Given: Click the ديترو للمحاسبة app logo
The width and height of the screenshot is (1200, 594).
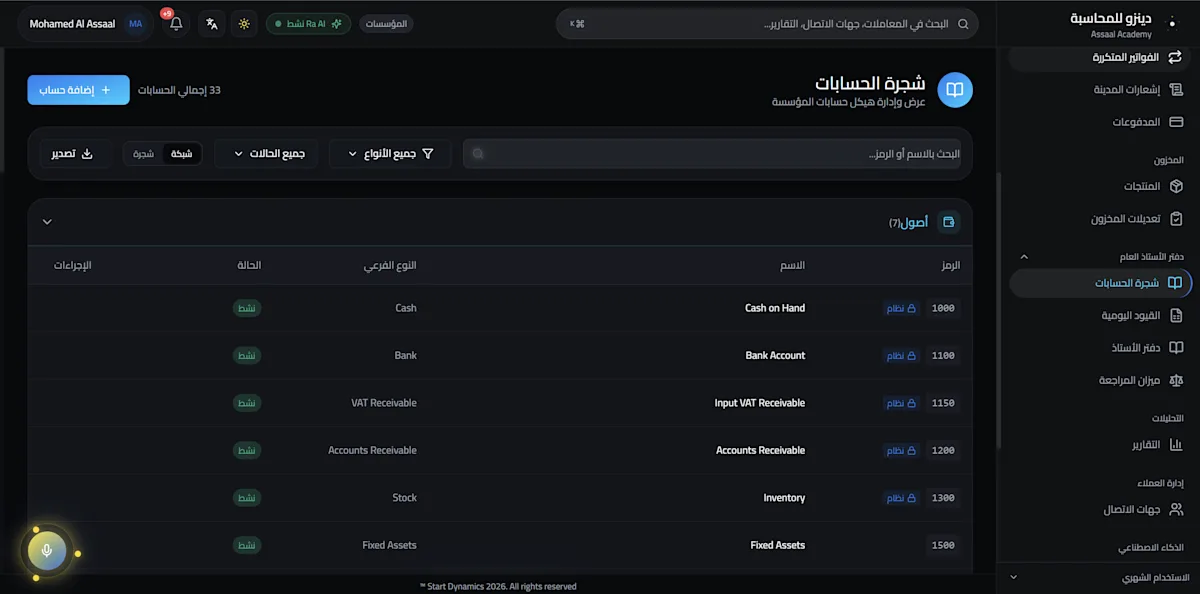Looking at the screenshot, I should tap(1171, 23).
